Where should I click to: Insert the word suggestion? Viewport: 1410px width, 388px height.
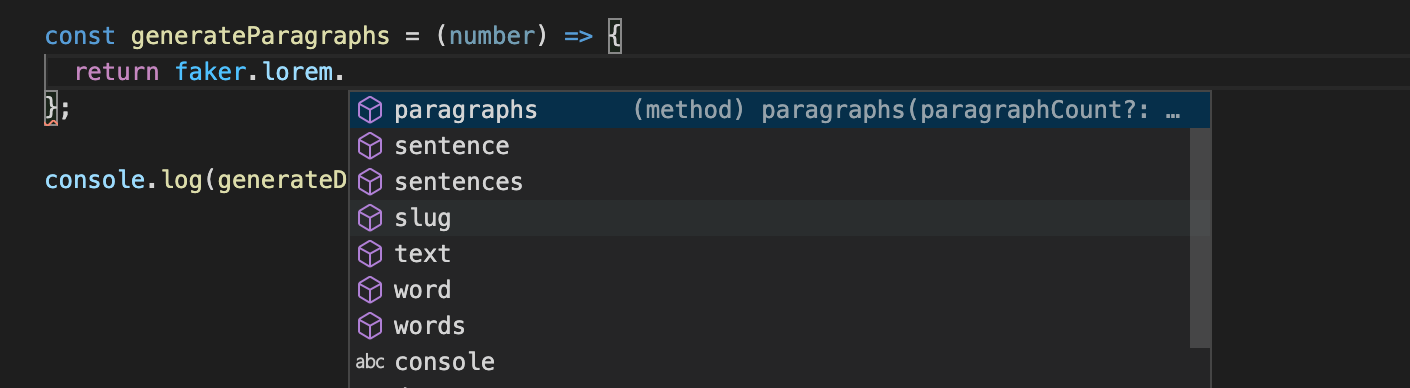tap(770, 290)
